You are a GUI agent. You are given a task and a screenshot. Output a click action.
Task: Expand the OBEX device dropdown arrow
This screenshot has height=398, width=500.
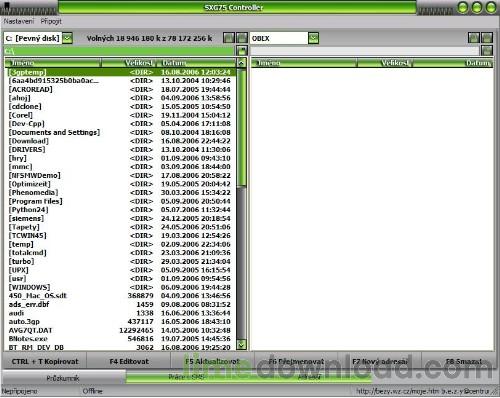(313, 38)
